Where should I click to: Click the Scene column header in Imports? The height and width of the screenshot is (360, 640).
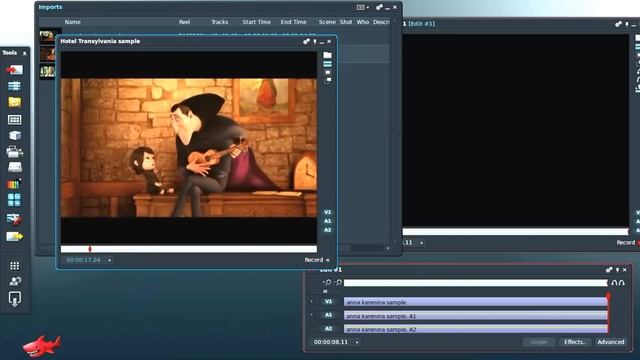pos(327,22)
